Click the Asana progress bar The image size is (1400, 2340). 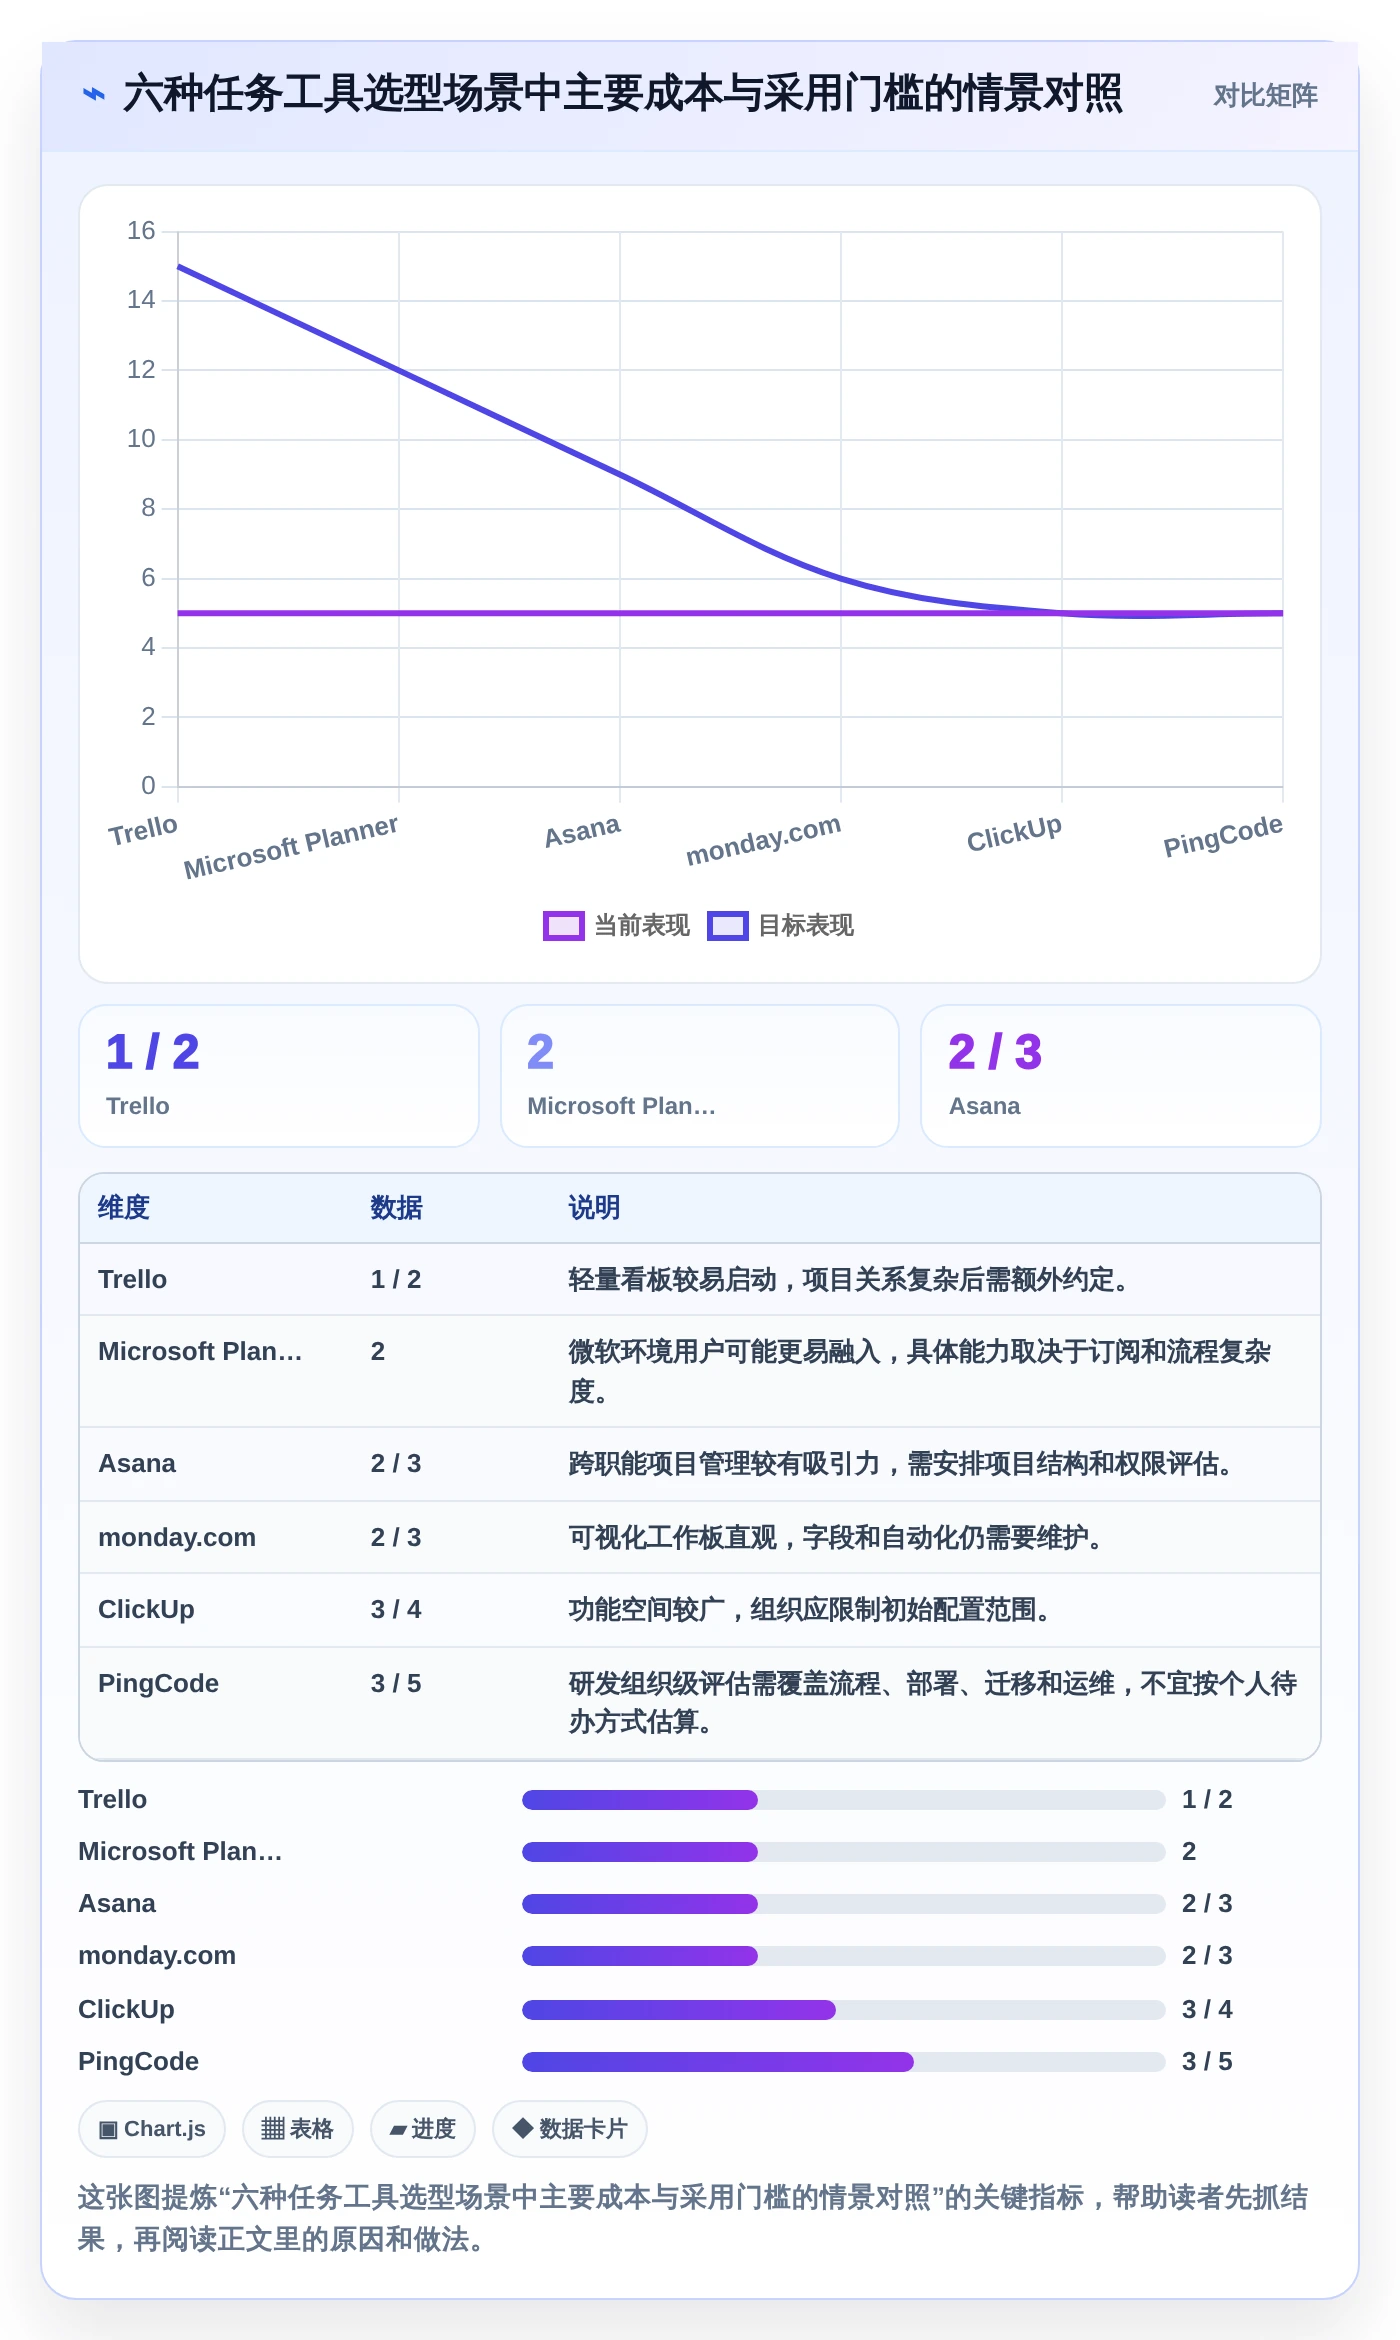click(x=843, y=1904)
